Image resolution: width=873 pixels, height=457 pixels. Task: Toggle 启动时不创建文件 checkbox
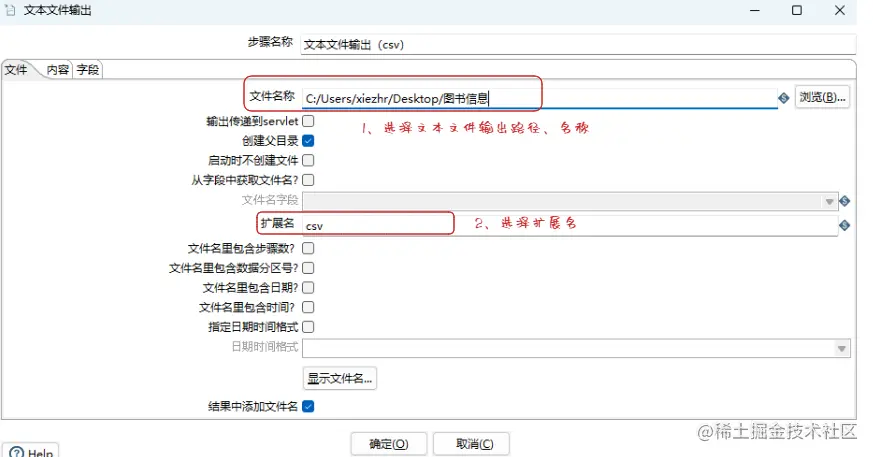[x=308, y=160]
